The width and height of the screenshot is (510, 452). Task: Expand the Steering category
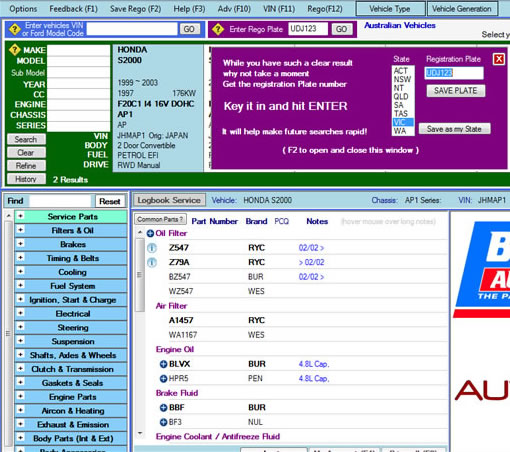point(20,327)
